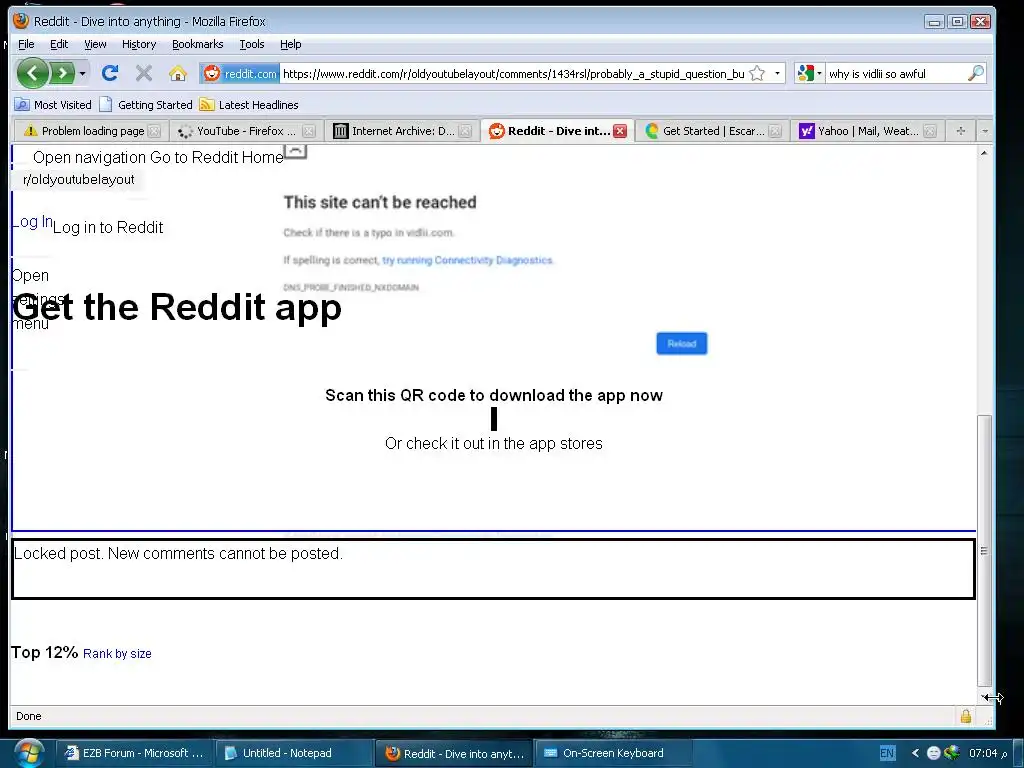Bookmark this page with the star icon
Image resolution: width=1024 pixels, height=768 pixels.
[757, 74]
